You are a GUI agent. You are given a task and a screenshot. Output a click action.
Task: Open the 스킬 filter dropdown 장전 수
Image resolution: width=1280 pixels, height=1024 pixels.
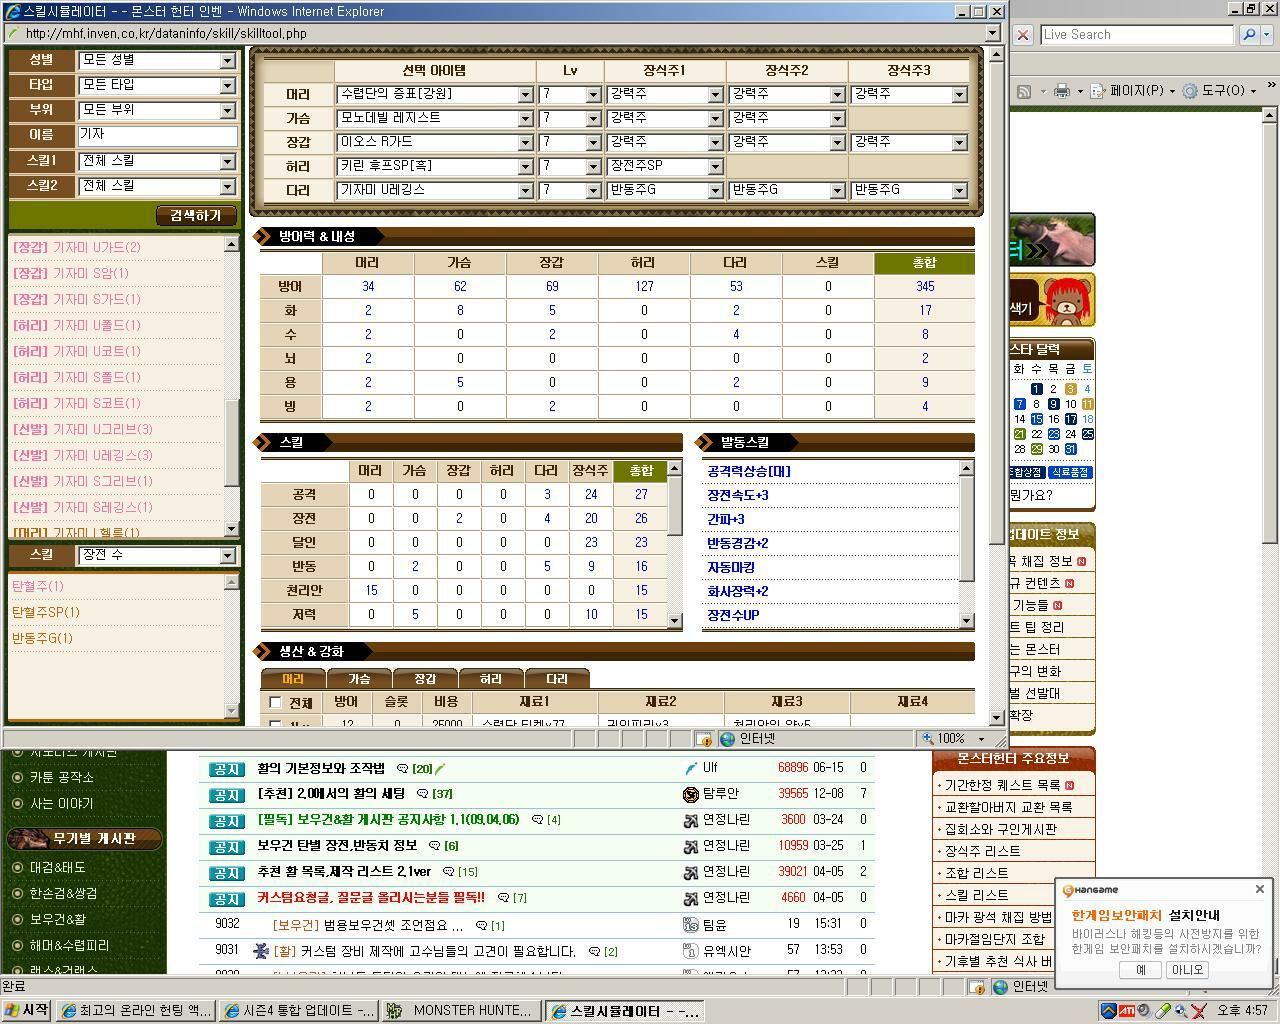227,555
